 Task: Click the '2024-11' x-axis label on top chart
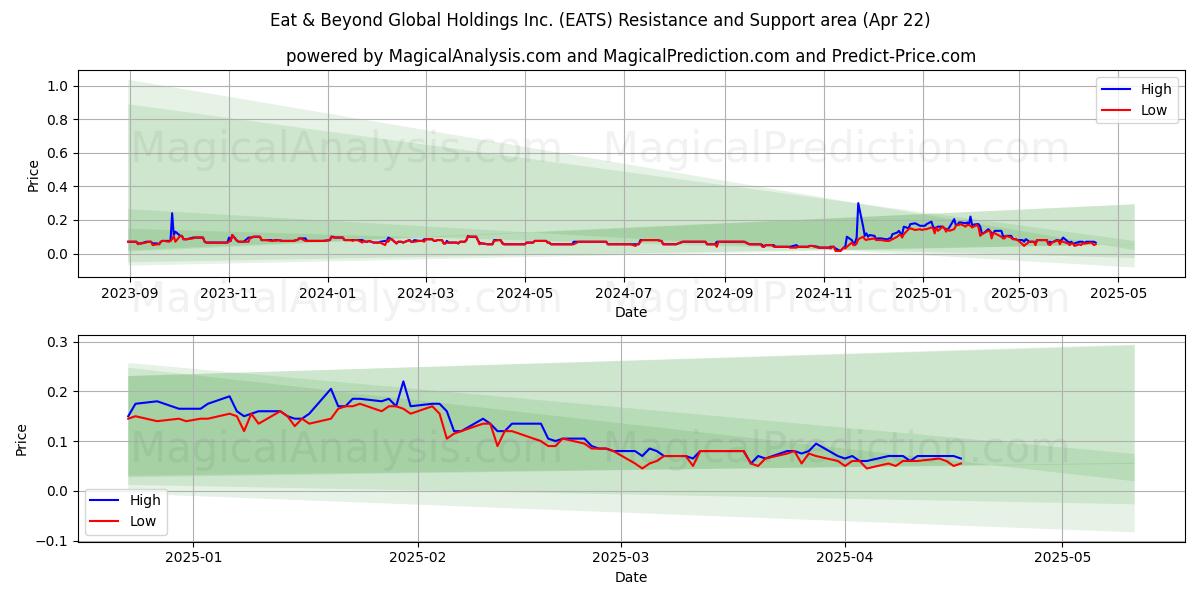click(825, 294)
